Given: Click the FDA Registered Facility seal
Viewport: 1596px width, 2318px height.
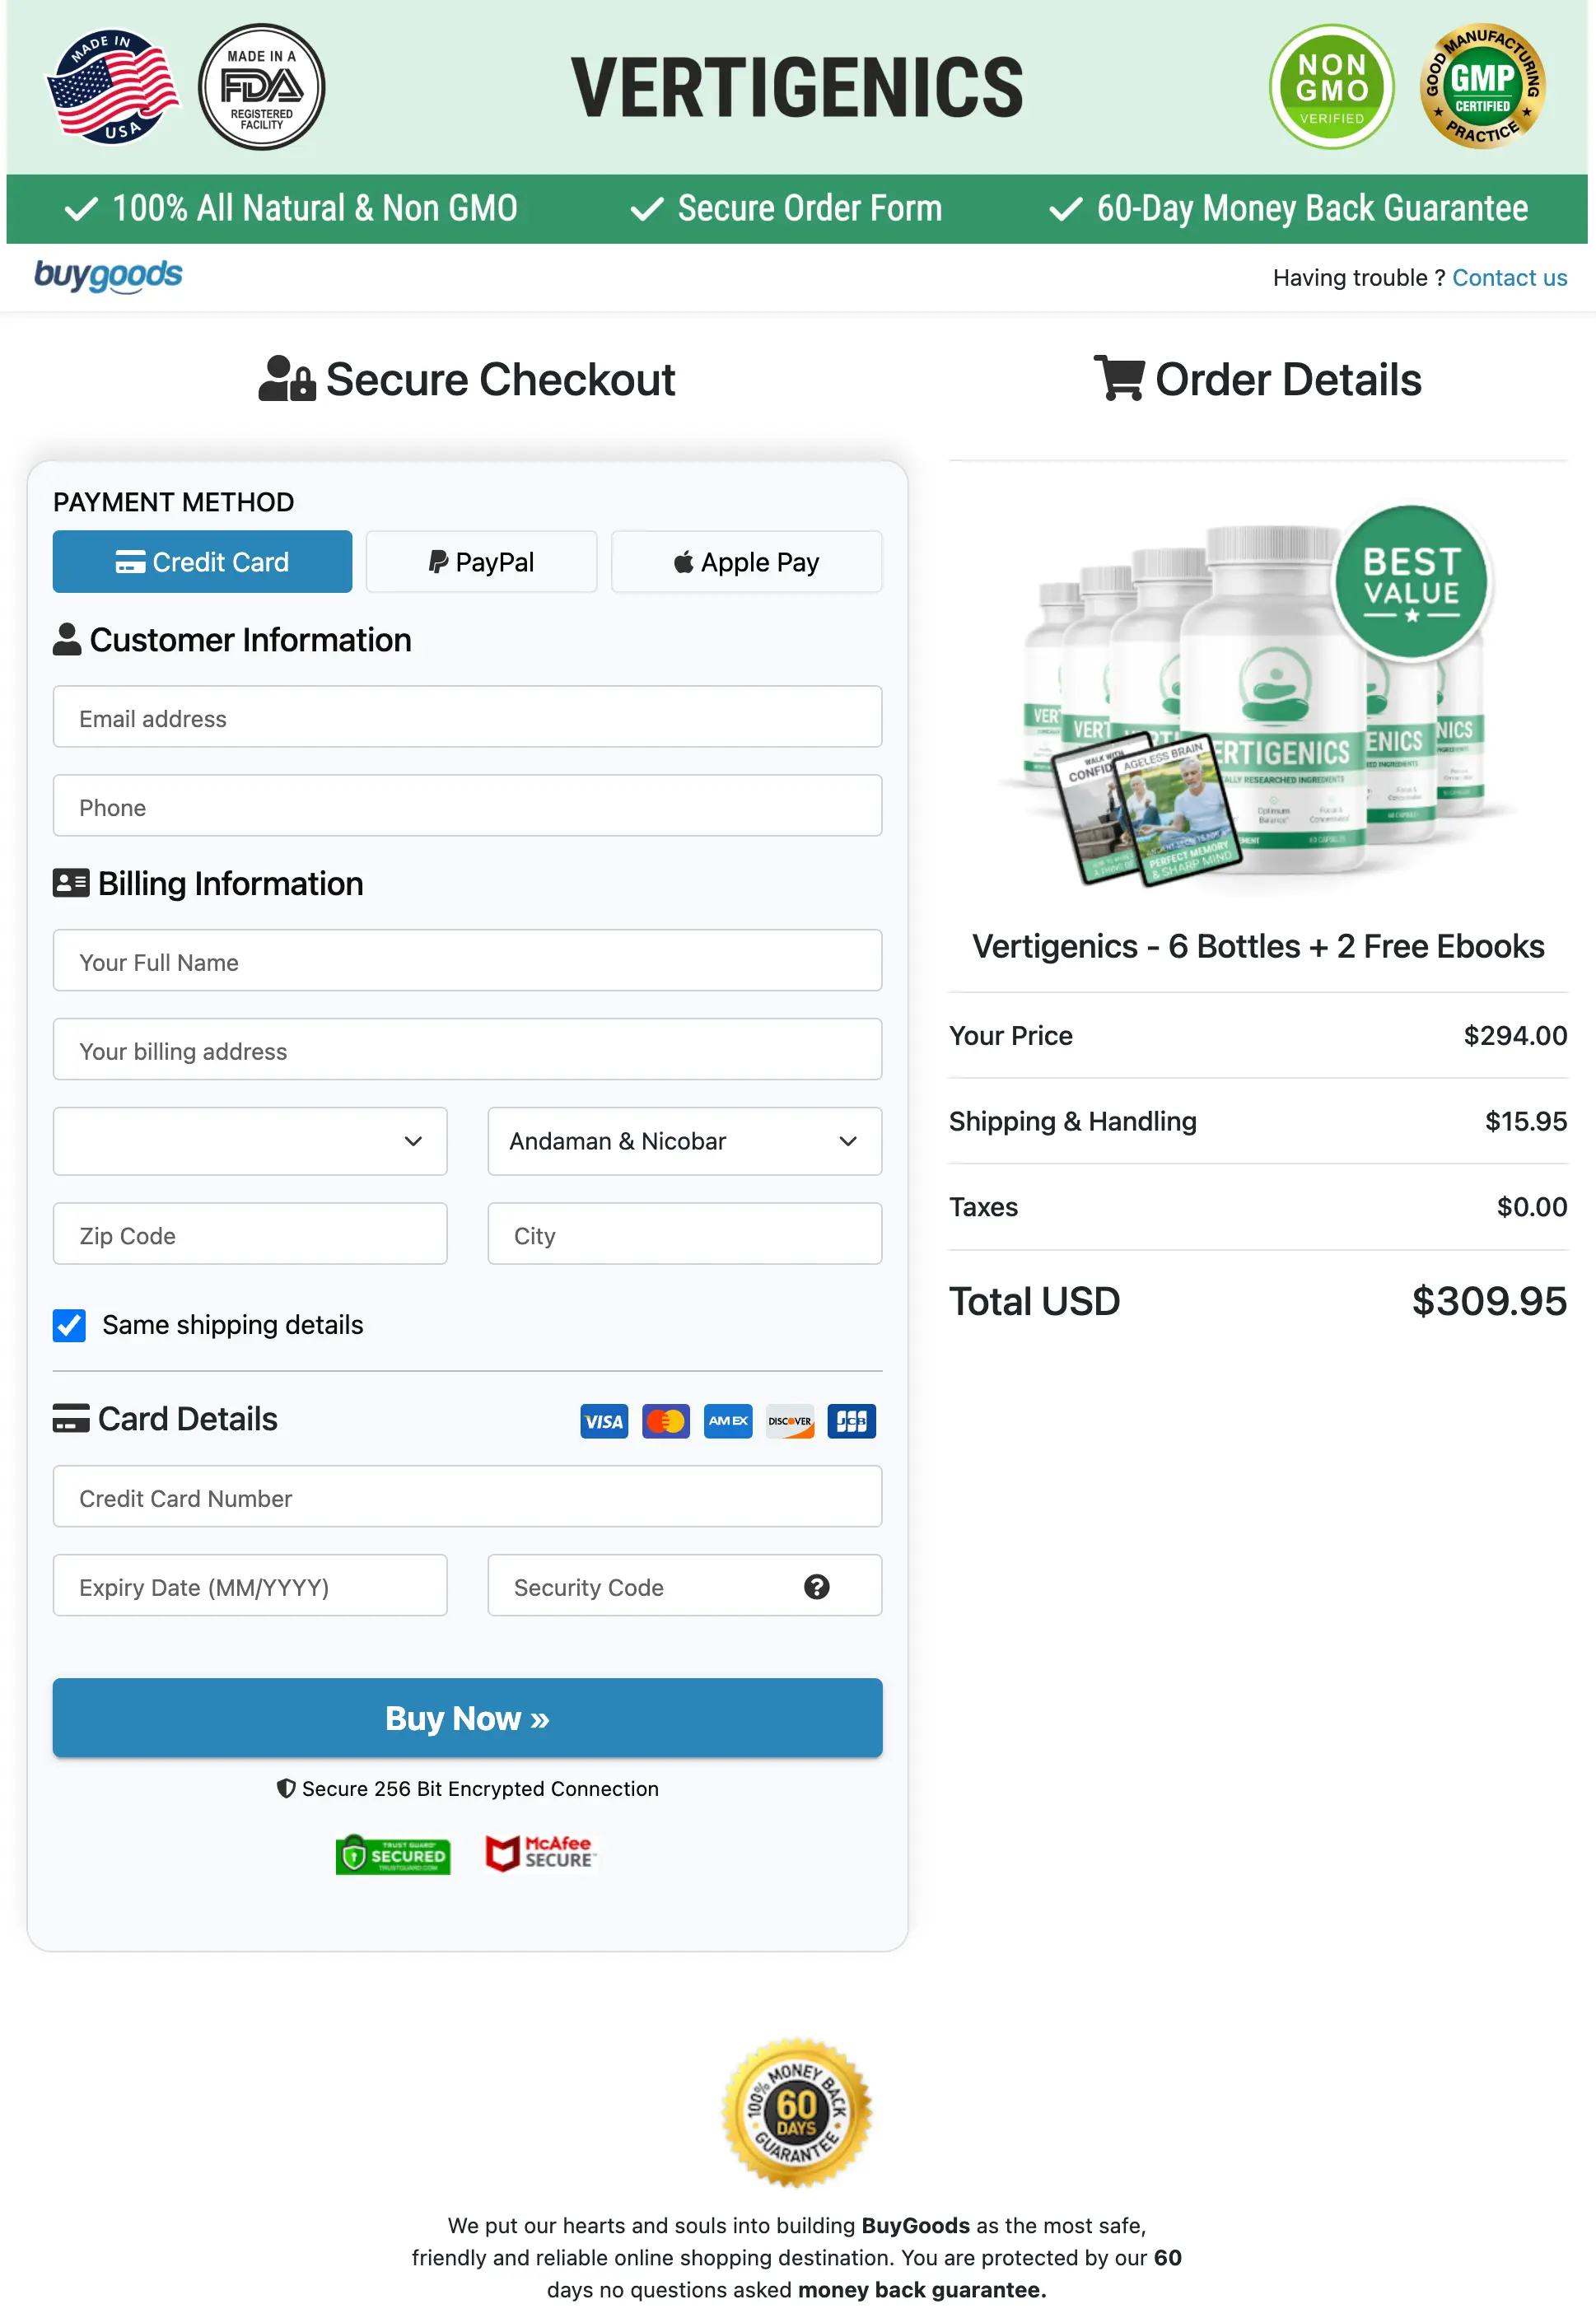Looking at the screenshot, I should click(x=261, y=87).
